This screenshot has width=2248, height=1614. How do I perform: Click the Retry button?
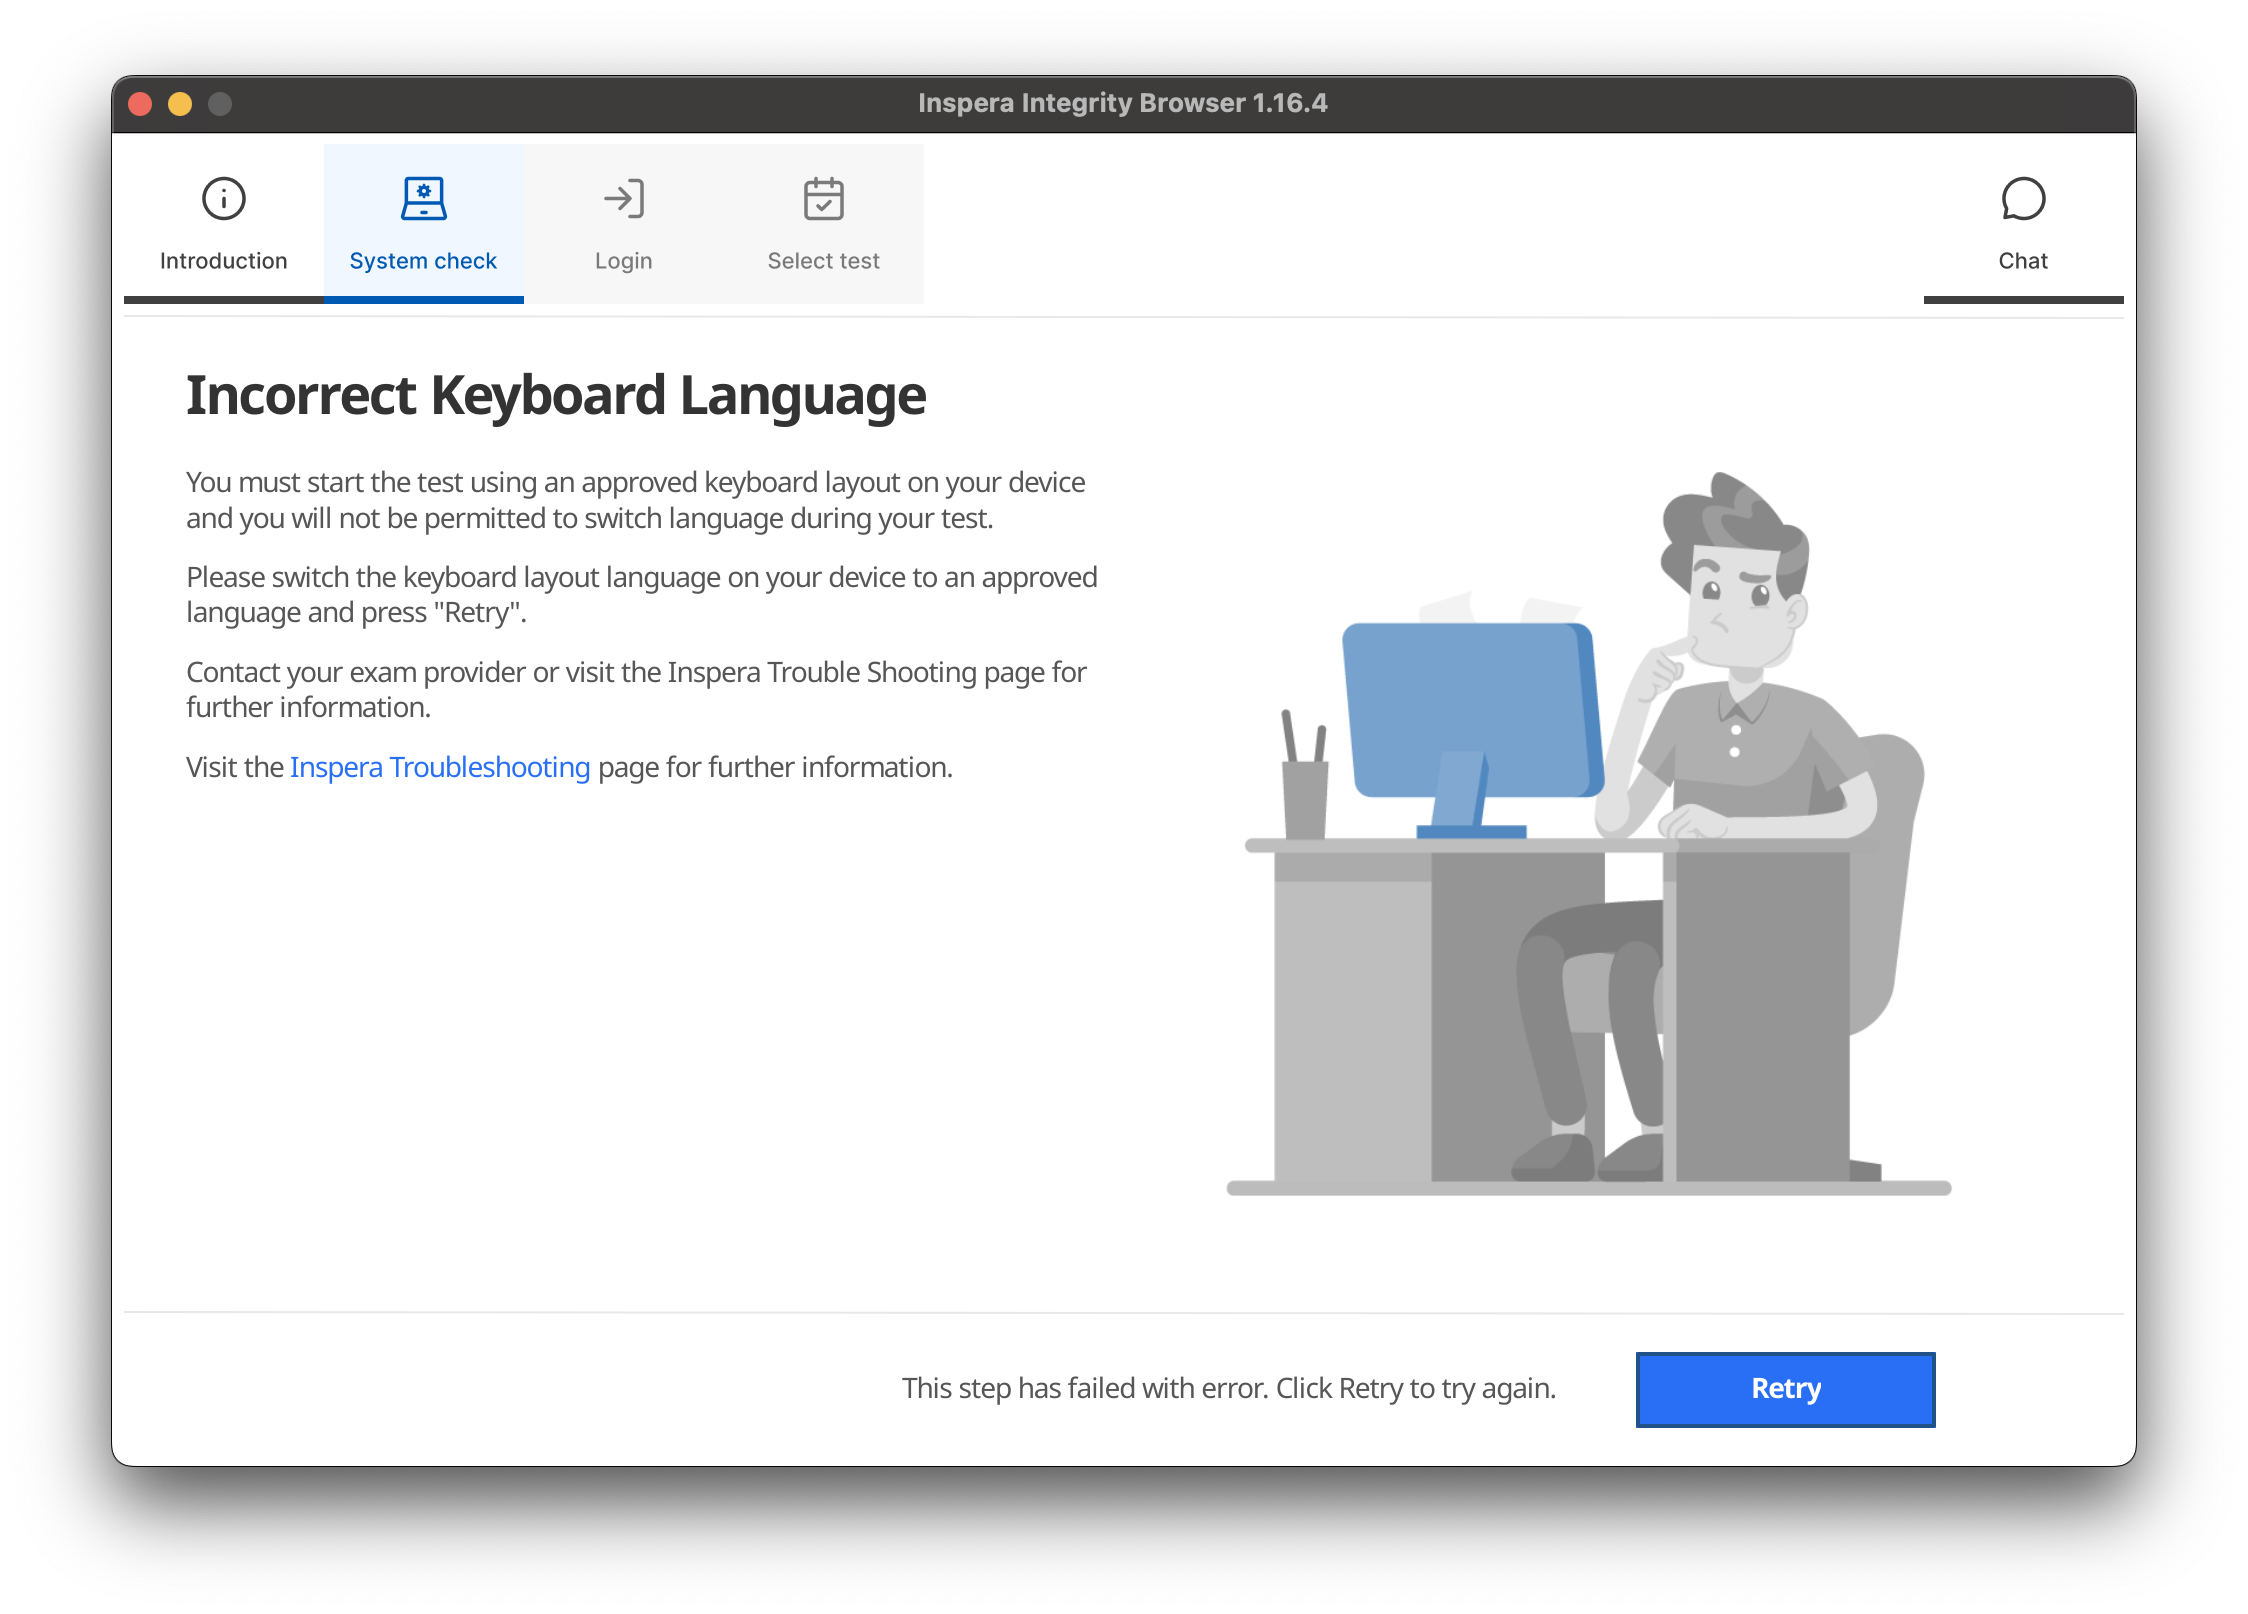[1786, 1389]
